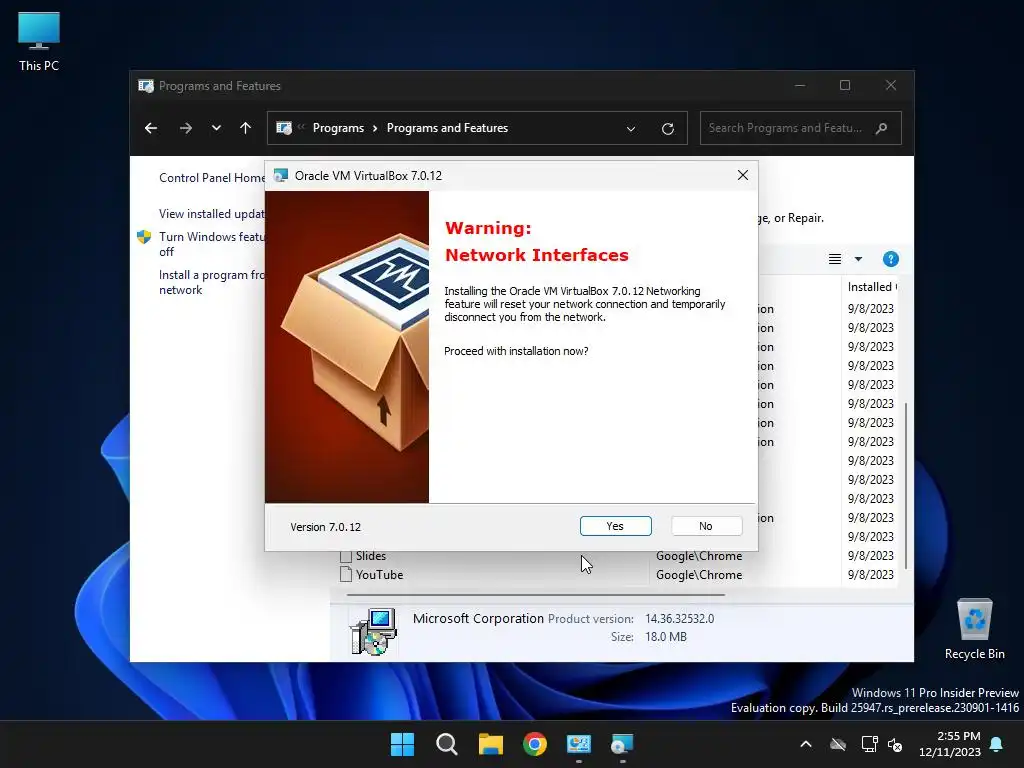Image resolution: width=1024 pixels, height=768 pixels.
Task: Click the VirtualBox icon in the dialog title bar
Action: pyautogui.click(x=281, y=176)
